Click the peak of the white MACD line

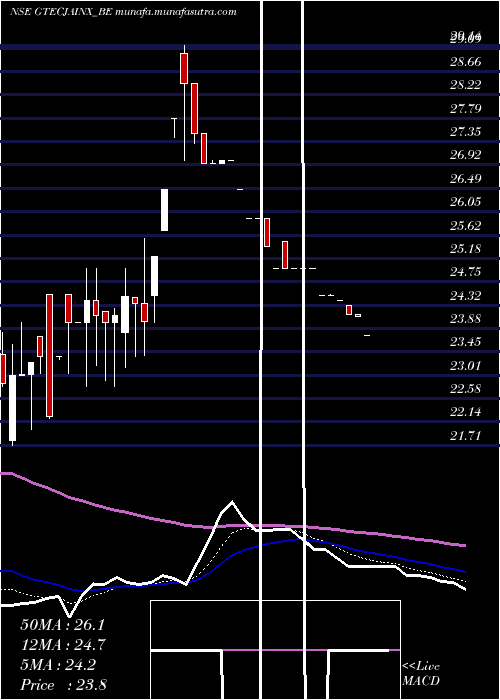[x=232, y=502]
